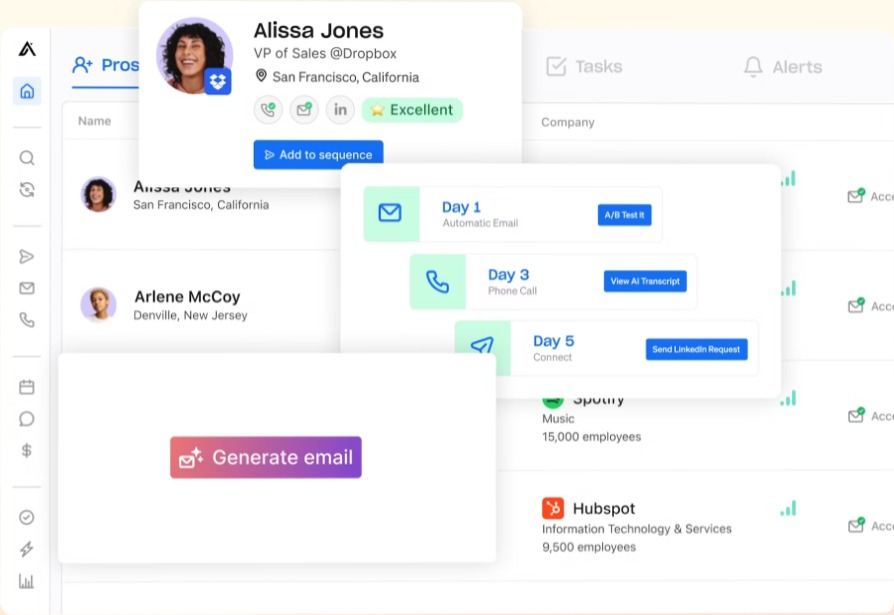Click email access icon in Arlene McCoy row
The width and height of the screenshot is (894, 615).
tap(856, 306)
